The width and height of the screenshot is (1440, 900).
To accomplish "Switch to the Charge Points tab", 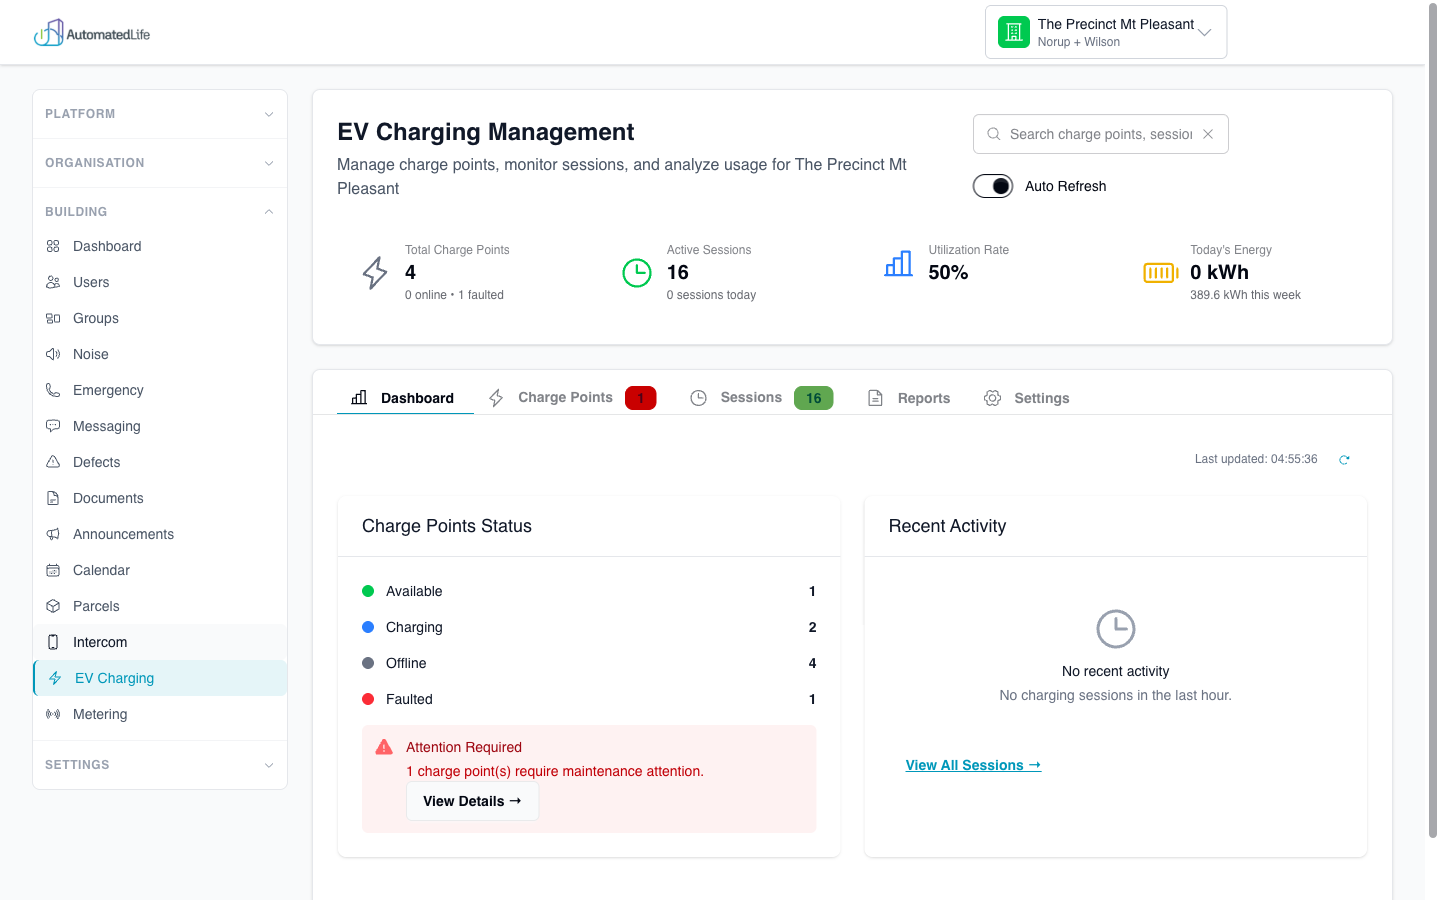I will 565,397.
